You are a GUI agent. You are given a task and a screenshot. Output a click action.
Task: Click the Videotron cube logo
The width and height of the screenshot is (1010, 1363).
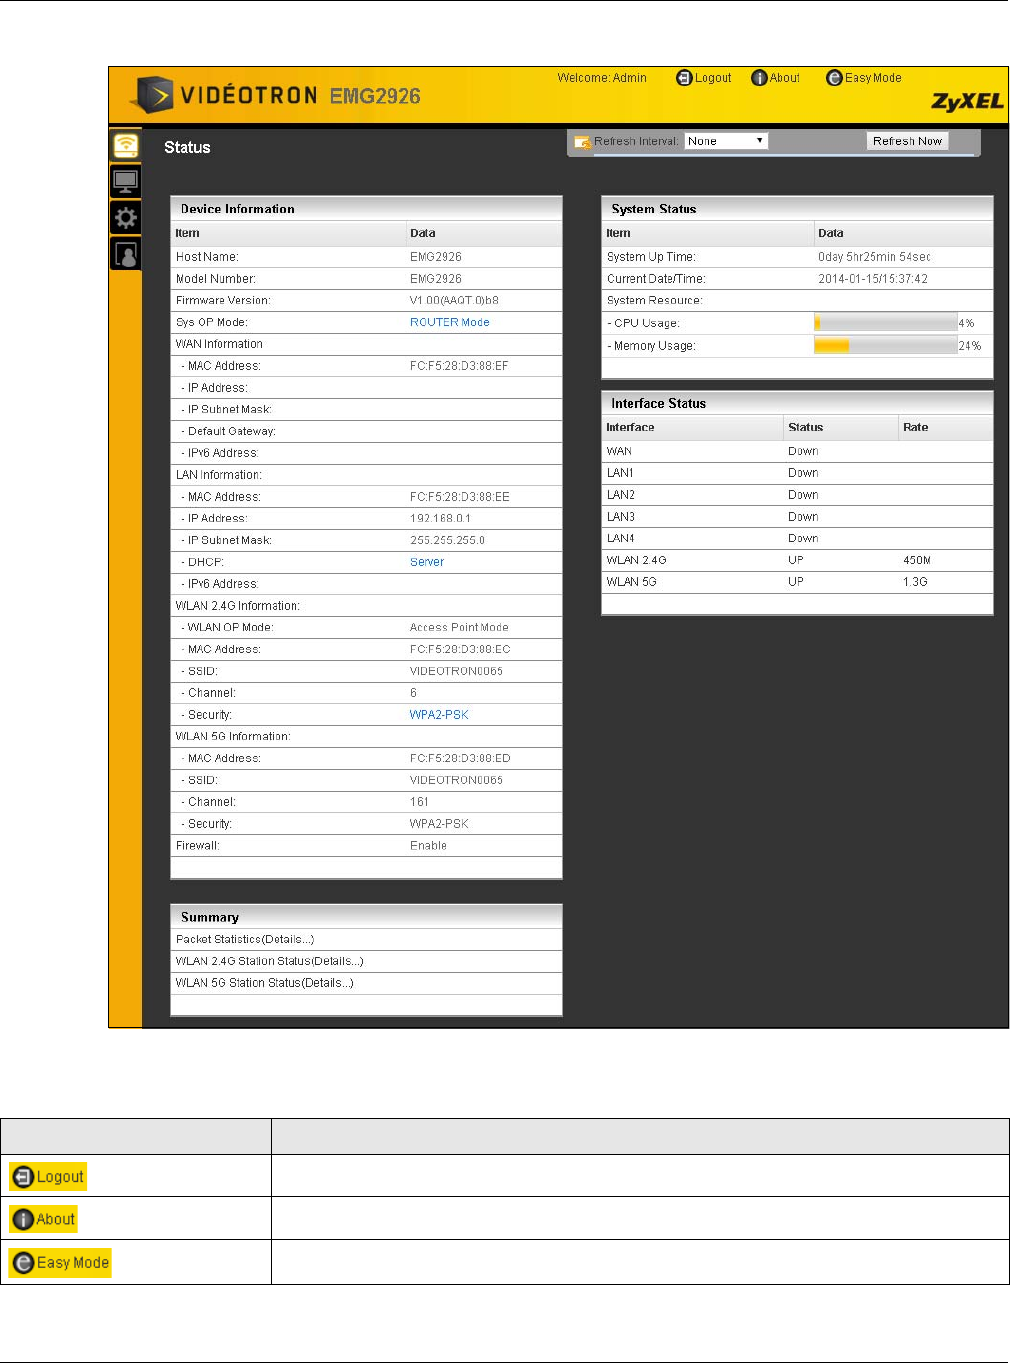152,95
